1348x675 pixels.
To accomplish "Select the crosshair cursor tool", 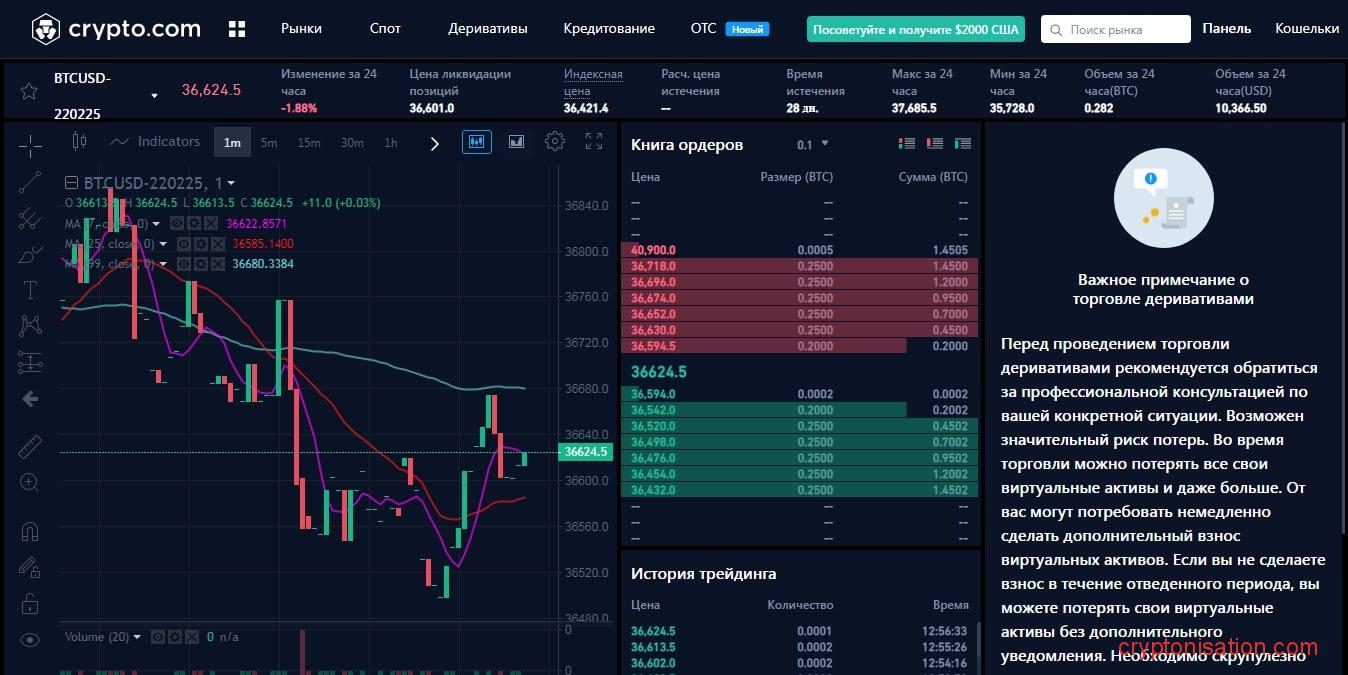I will (x=30, y=146).
